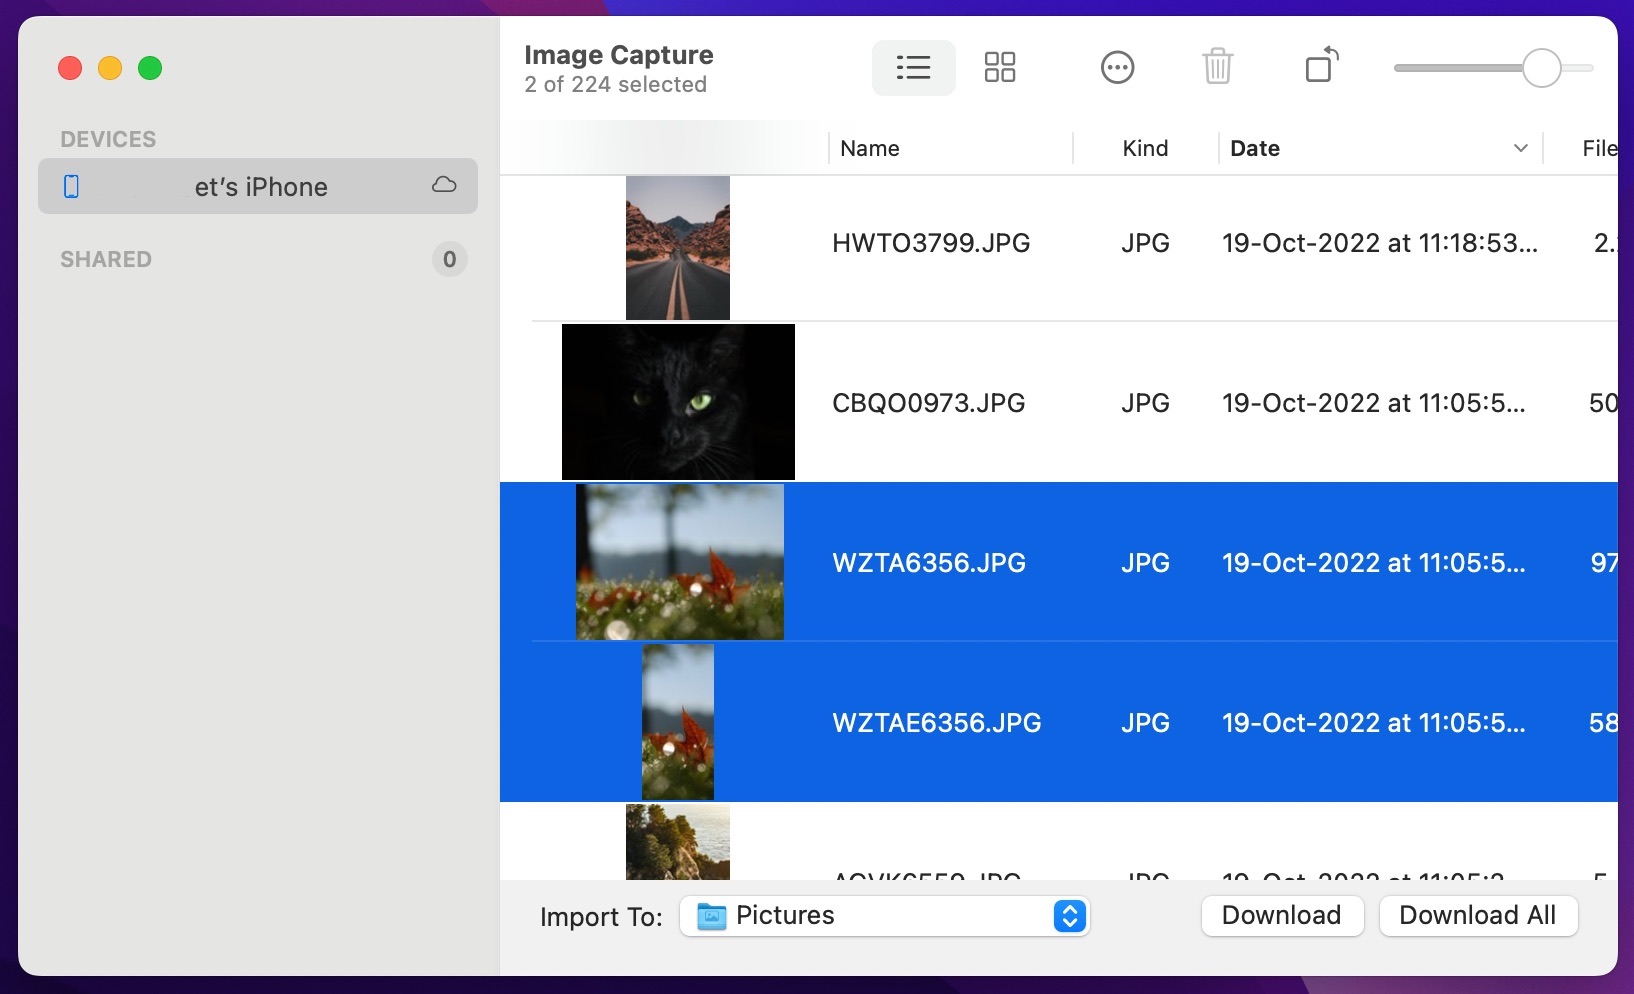The height and width of the screenshot is (994, 1634).
Task: Click the shared count badge 0
Action: [449, 260]
